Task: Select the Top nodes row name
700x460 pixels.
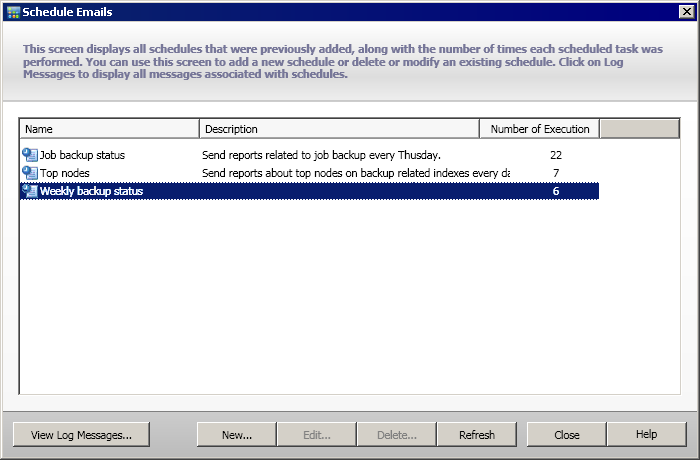Action: coord(65,173)
